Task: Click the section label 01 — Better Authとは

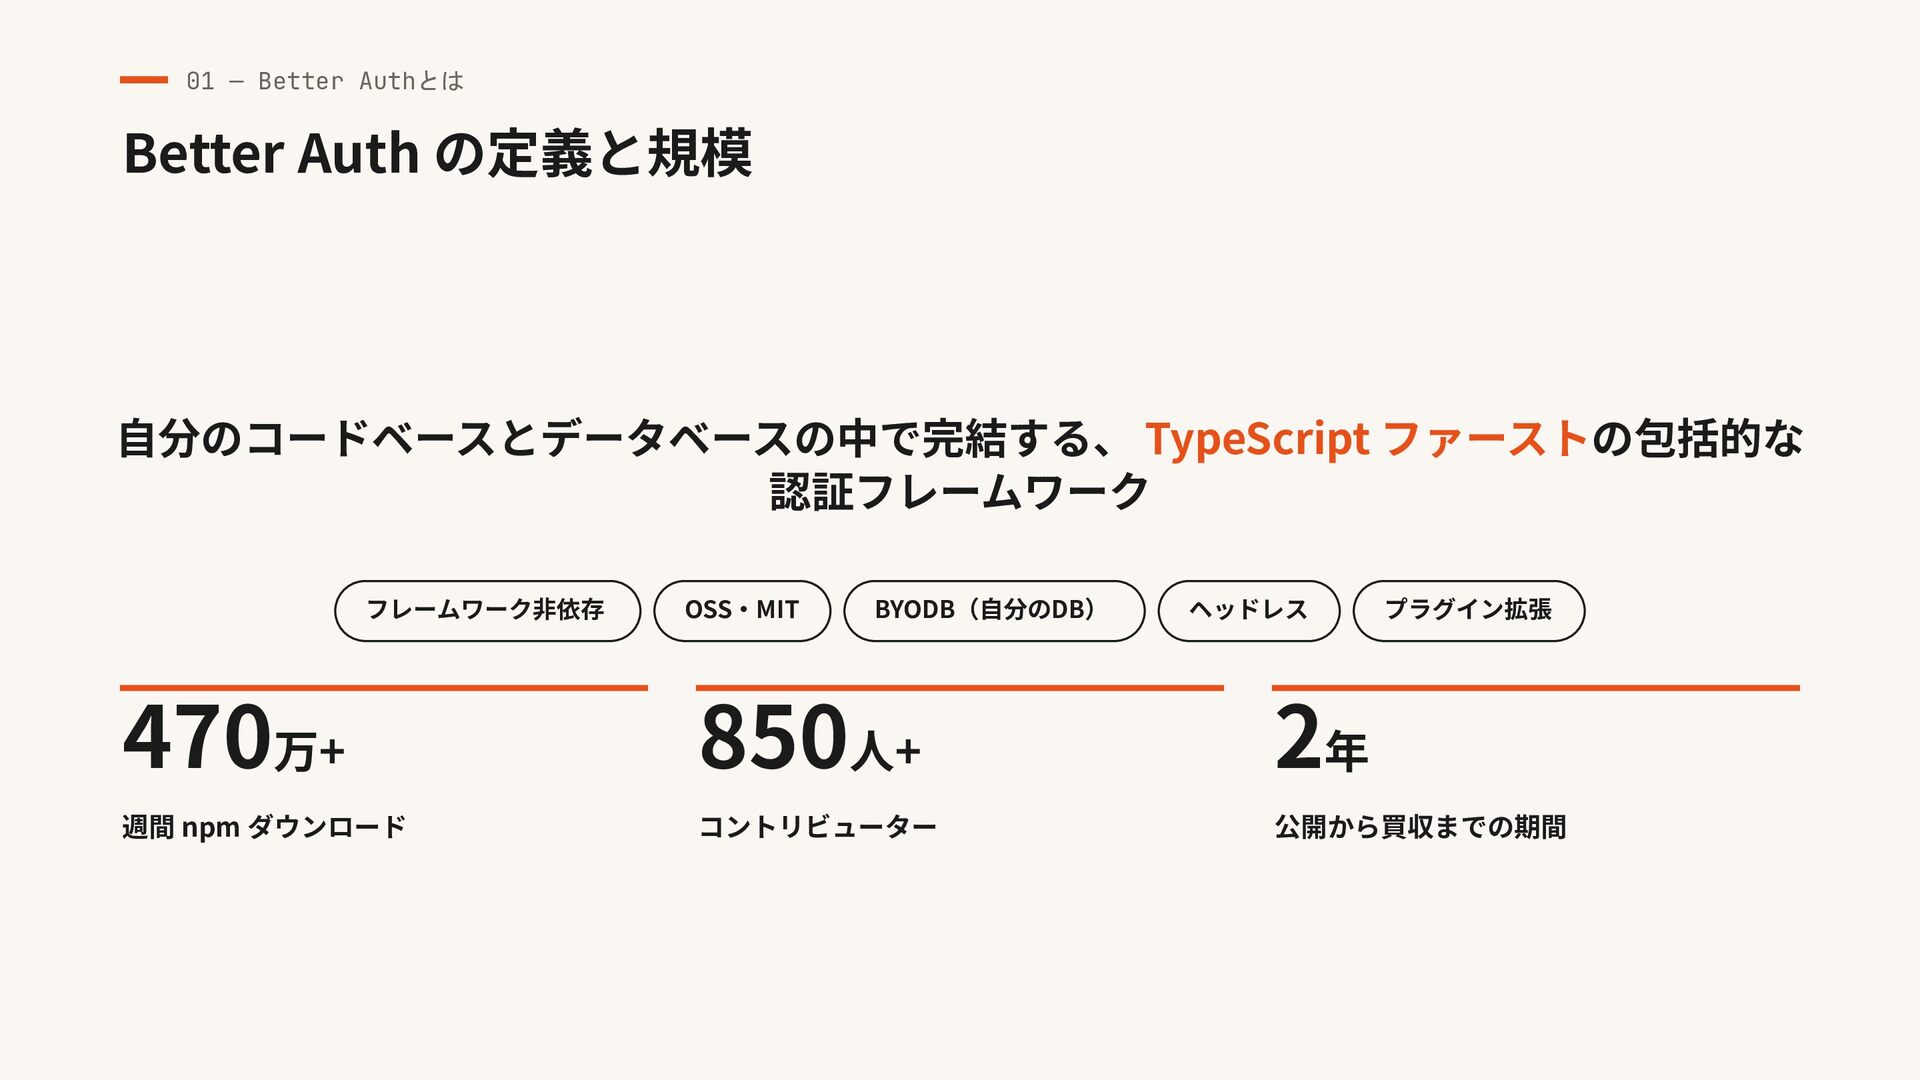Action: (325, 81)
